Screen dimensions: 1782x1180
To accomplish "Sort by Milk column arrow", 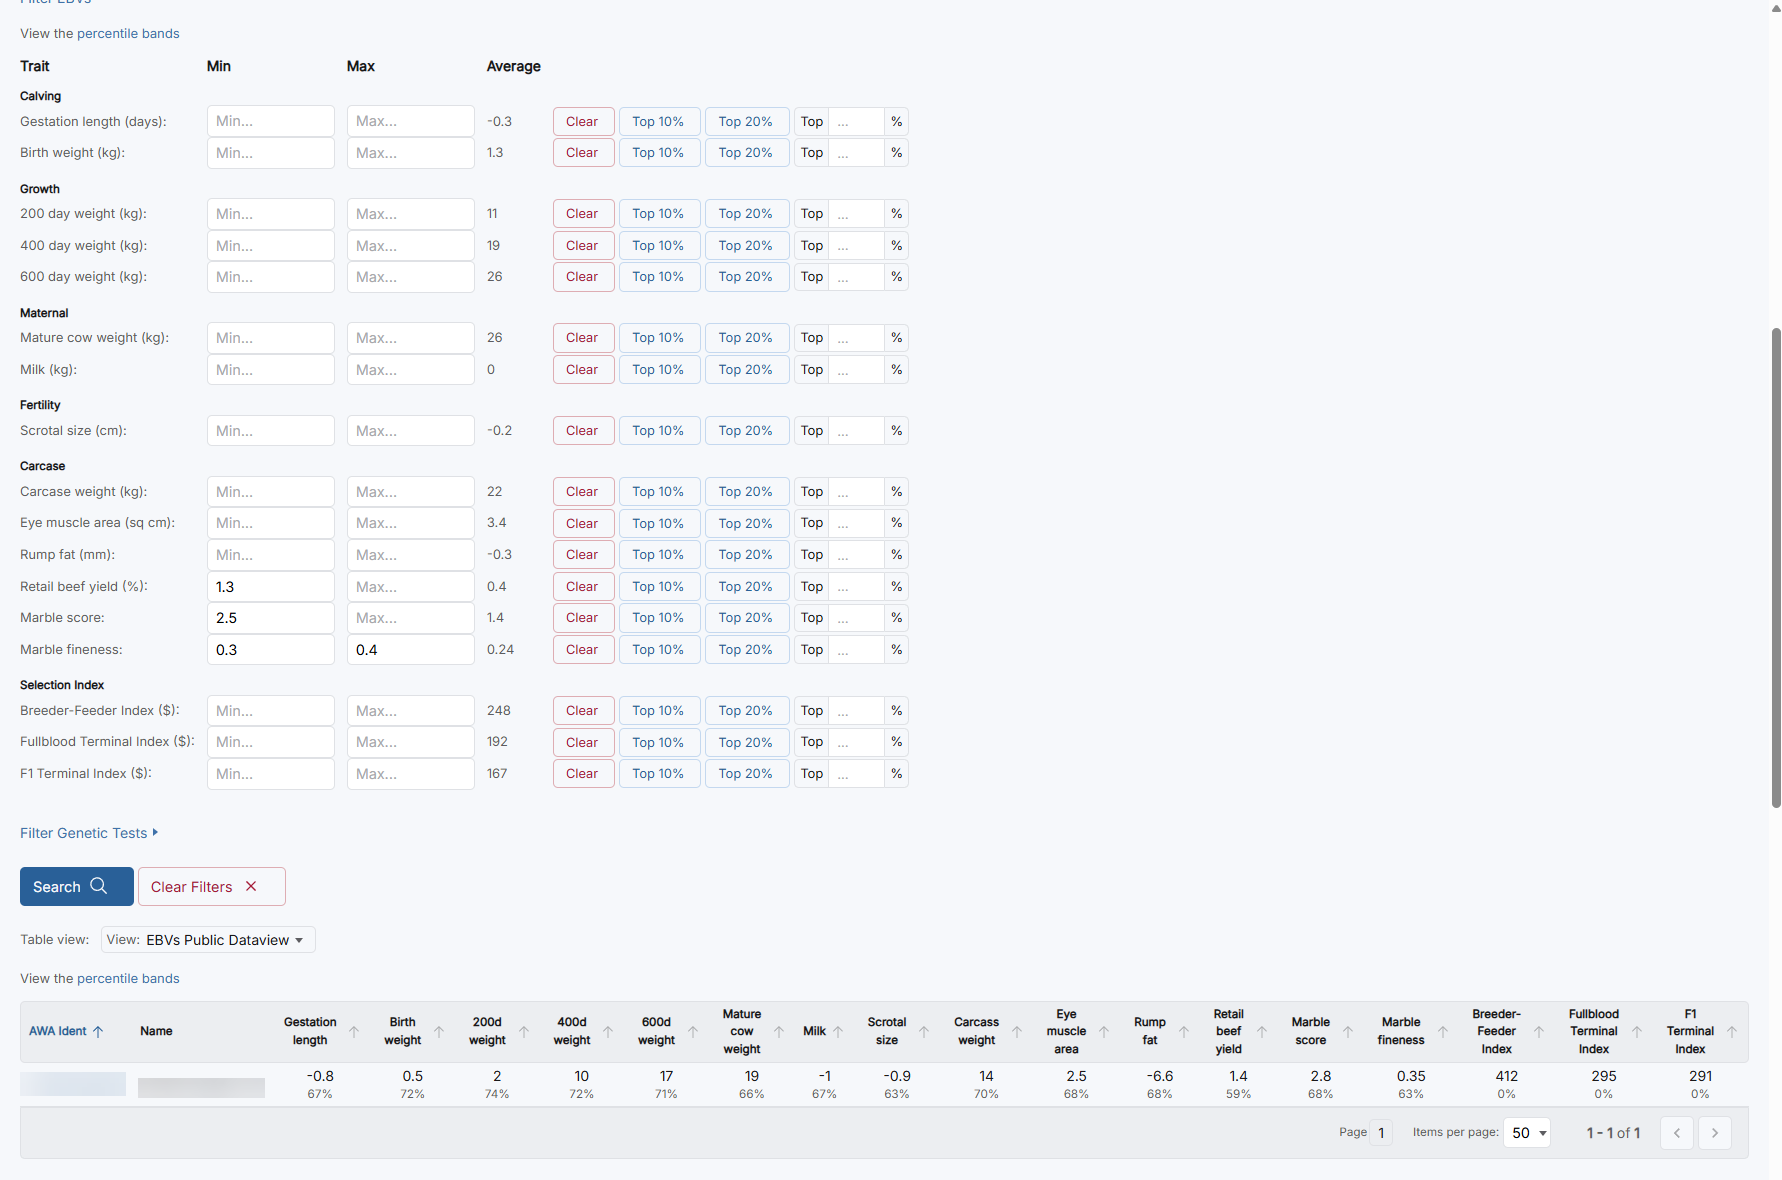I will (x=838, y=1032).
